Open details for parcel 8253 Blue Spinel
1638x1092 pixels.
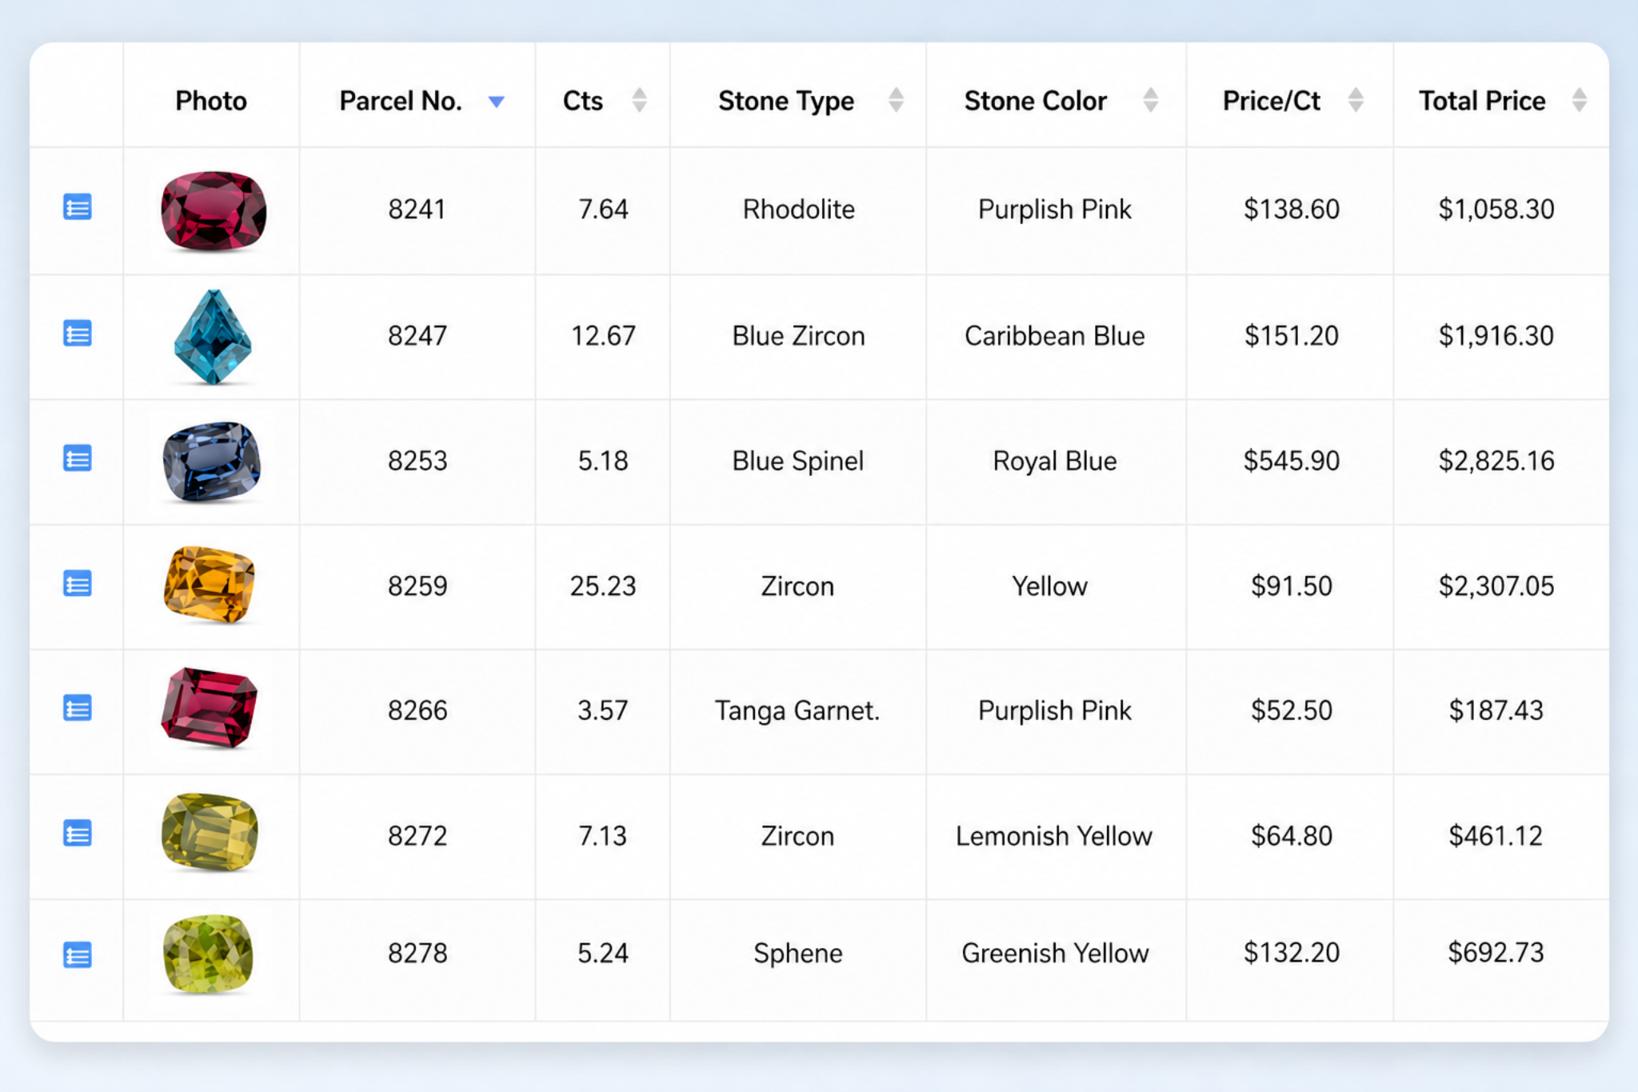pos(77,459)
